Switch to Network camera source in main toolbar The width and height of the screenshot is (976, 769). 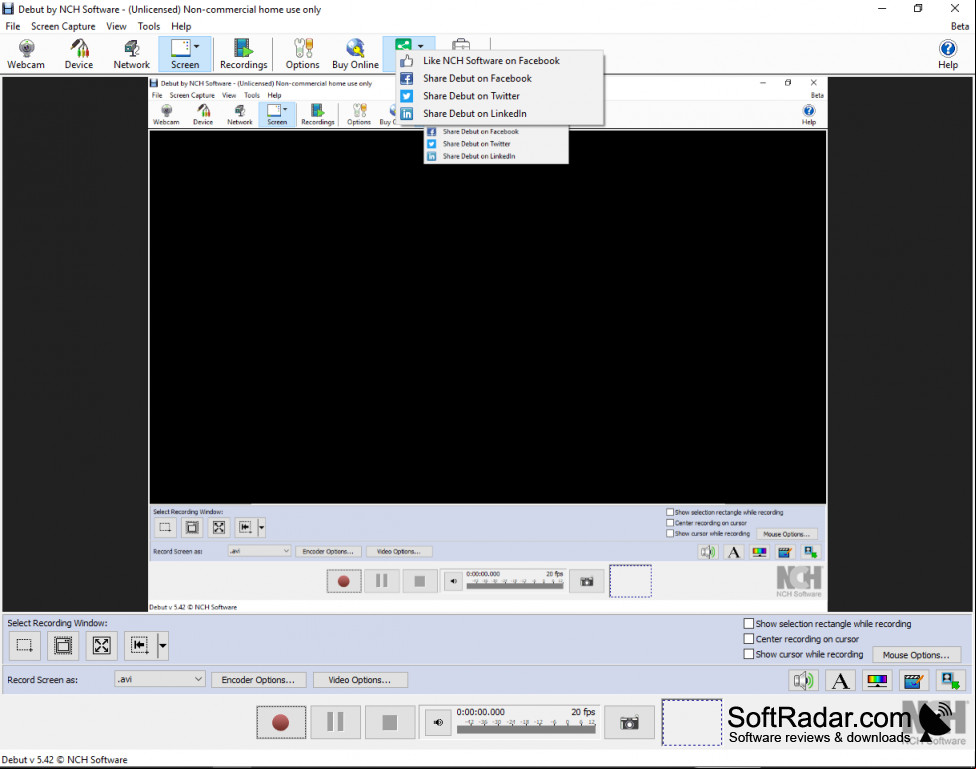click(131, 54)
